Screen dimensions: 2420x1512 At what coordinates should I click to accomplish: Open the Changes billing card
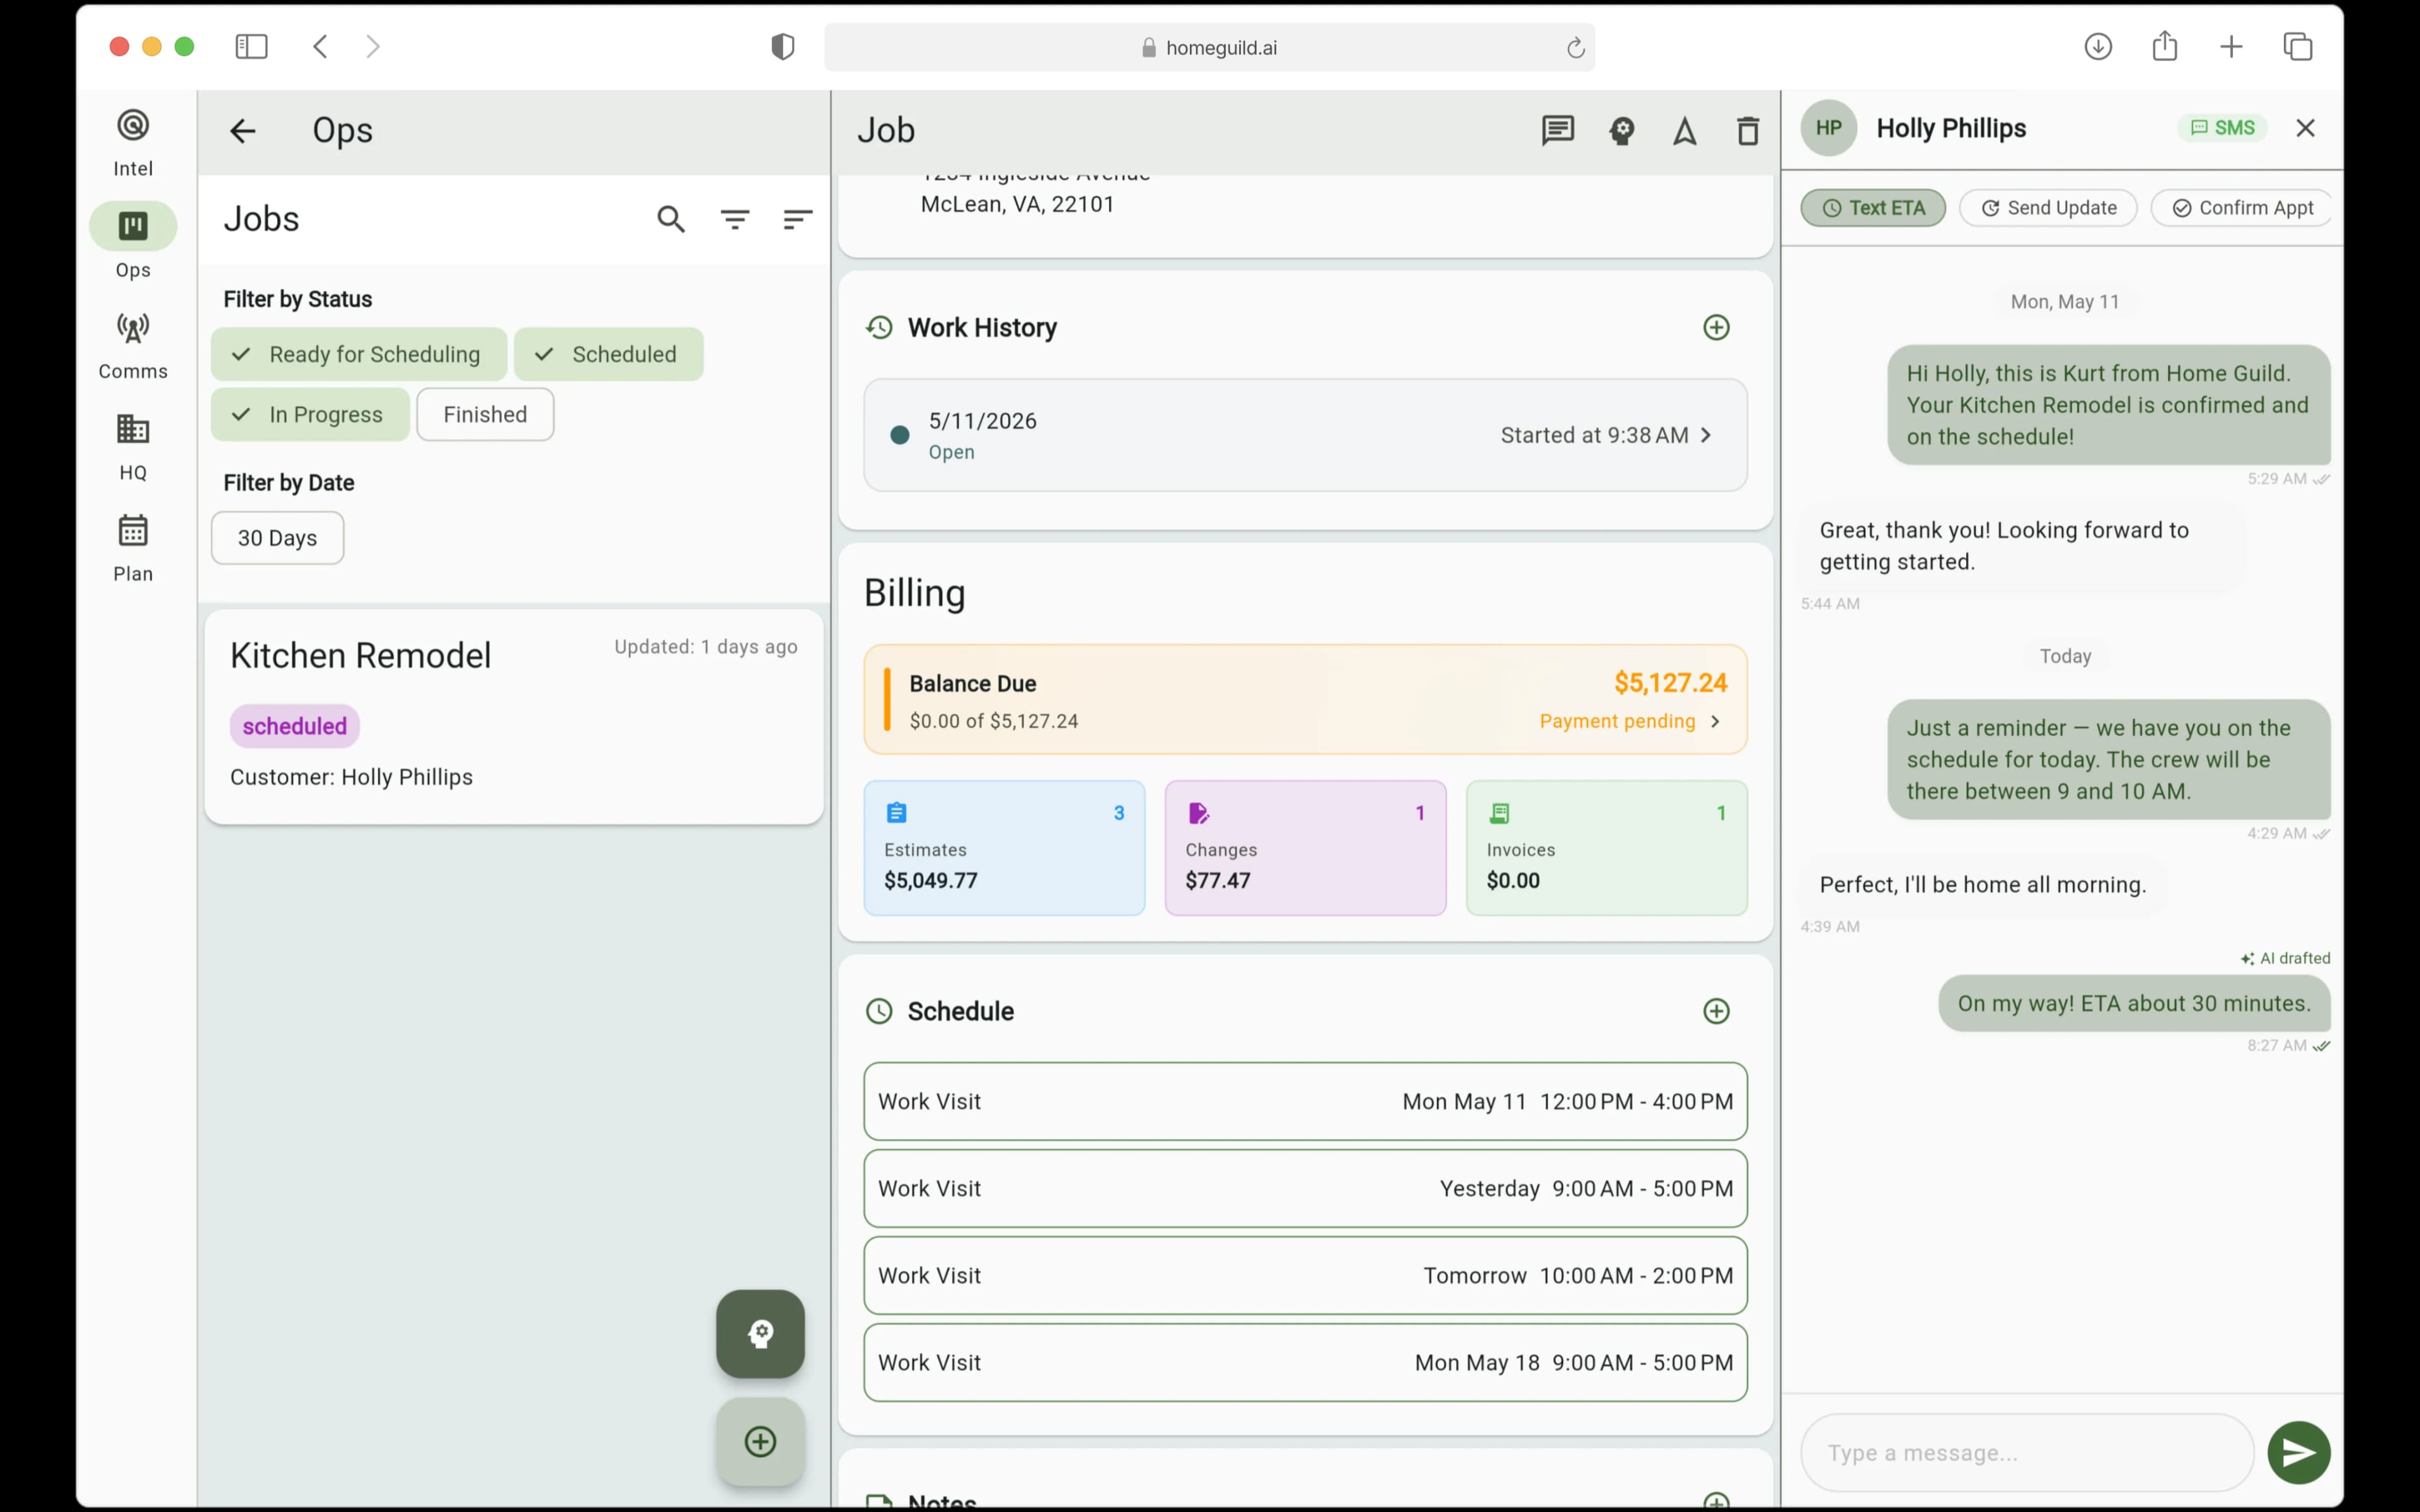[1305, 848]
